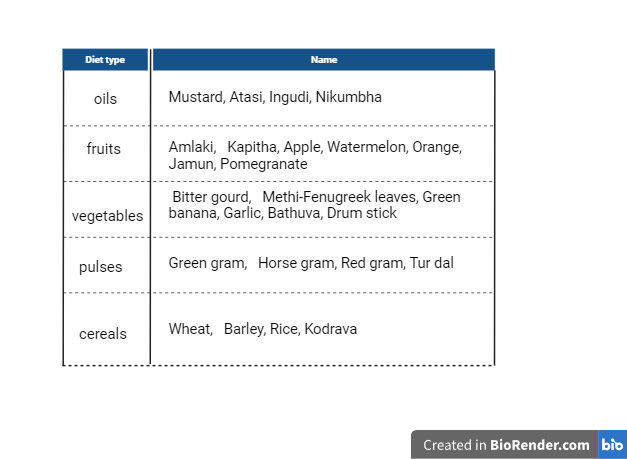627x459 pixels.
Task: Click the vegetables row label
Action: point(108,216)
